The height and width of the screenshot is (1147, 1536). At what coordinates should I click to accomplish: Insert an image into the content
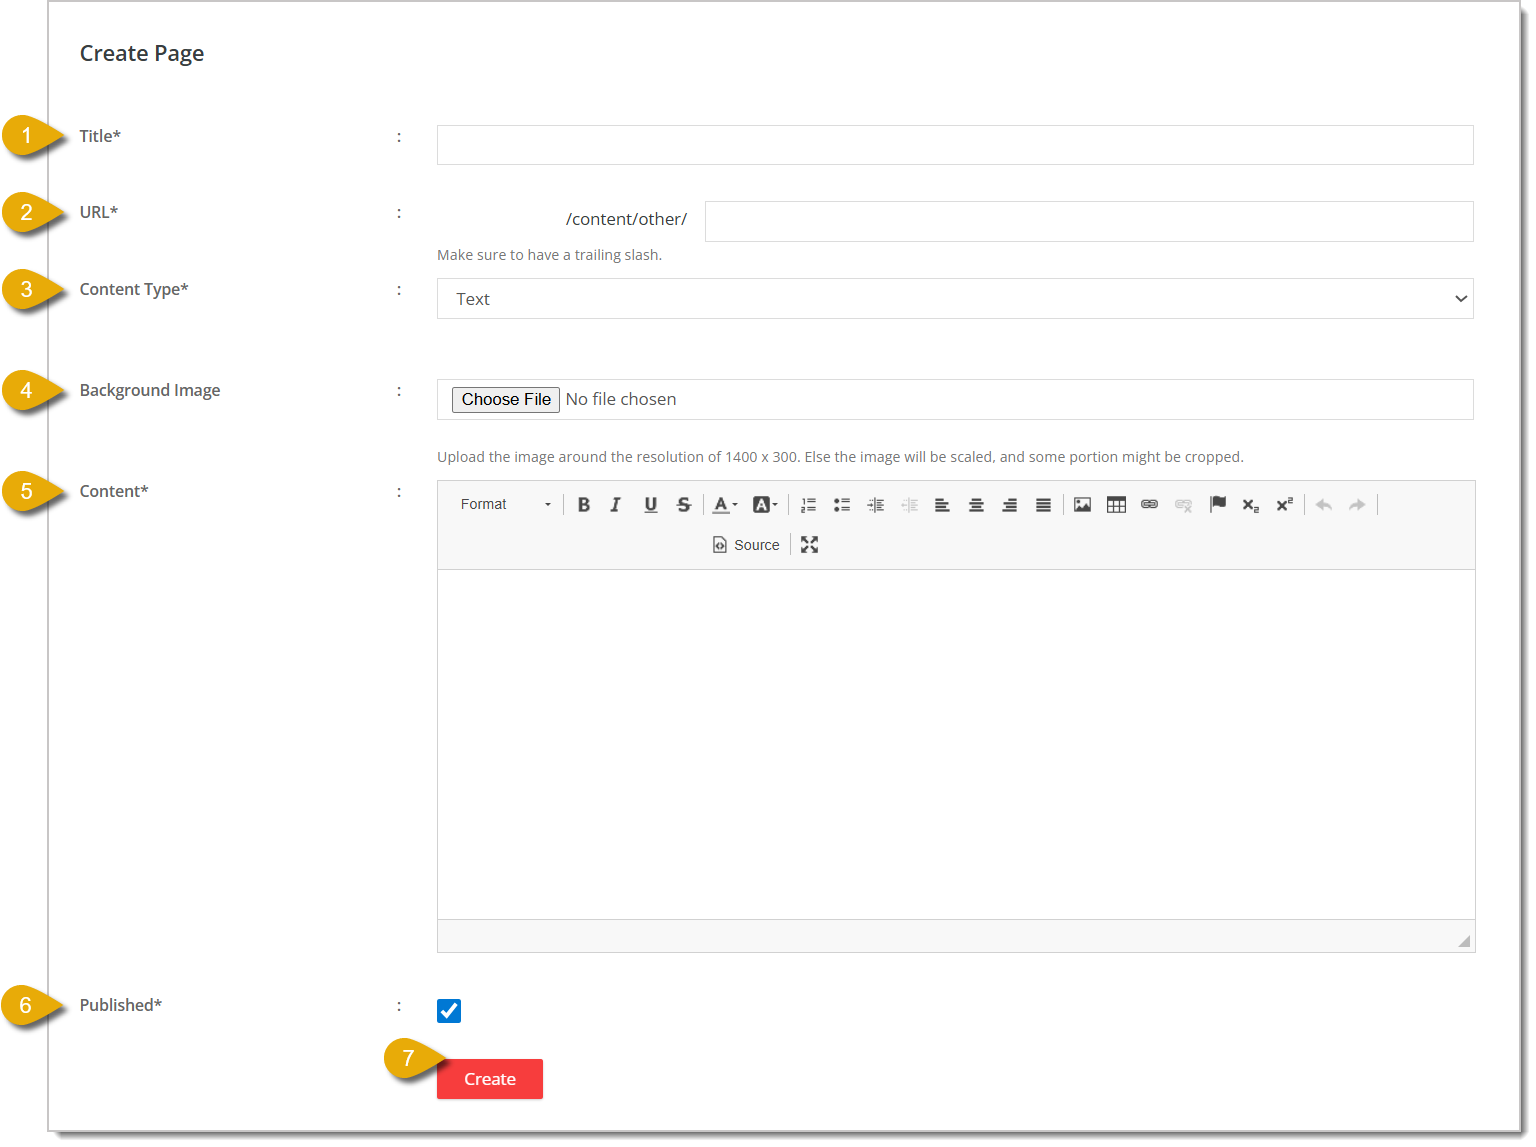pyautogui.click(x=1082, y=505)
